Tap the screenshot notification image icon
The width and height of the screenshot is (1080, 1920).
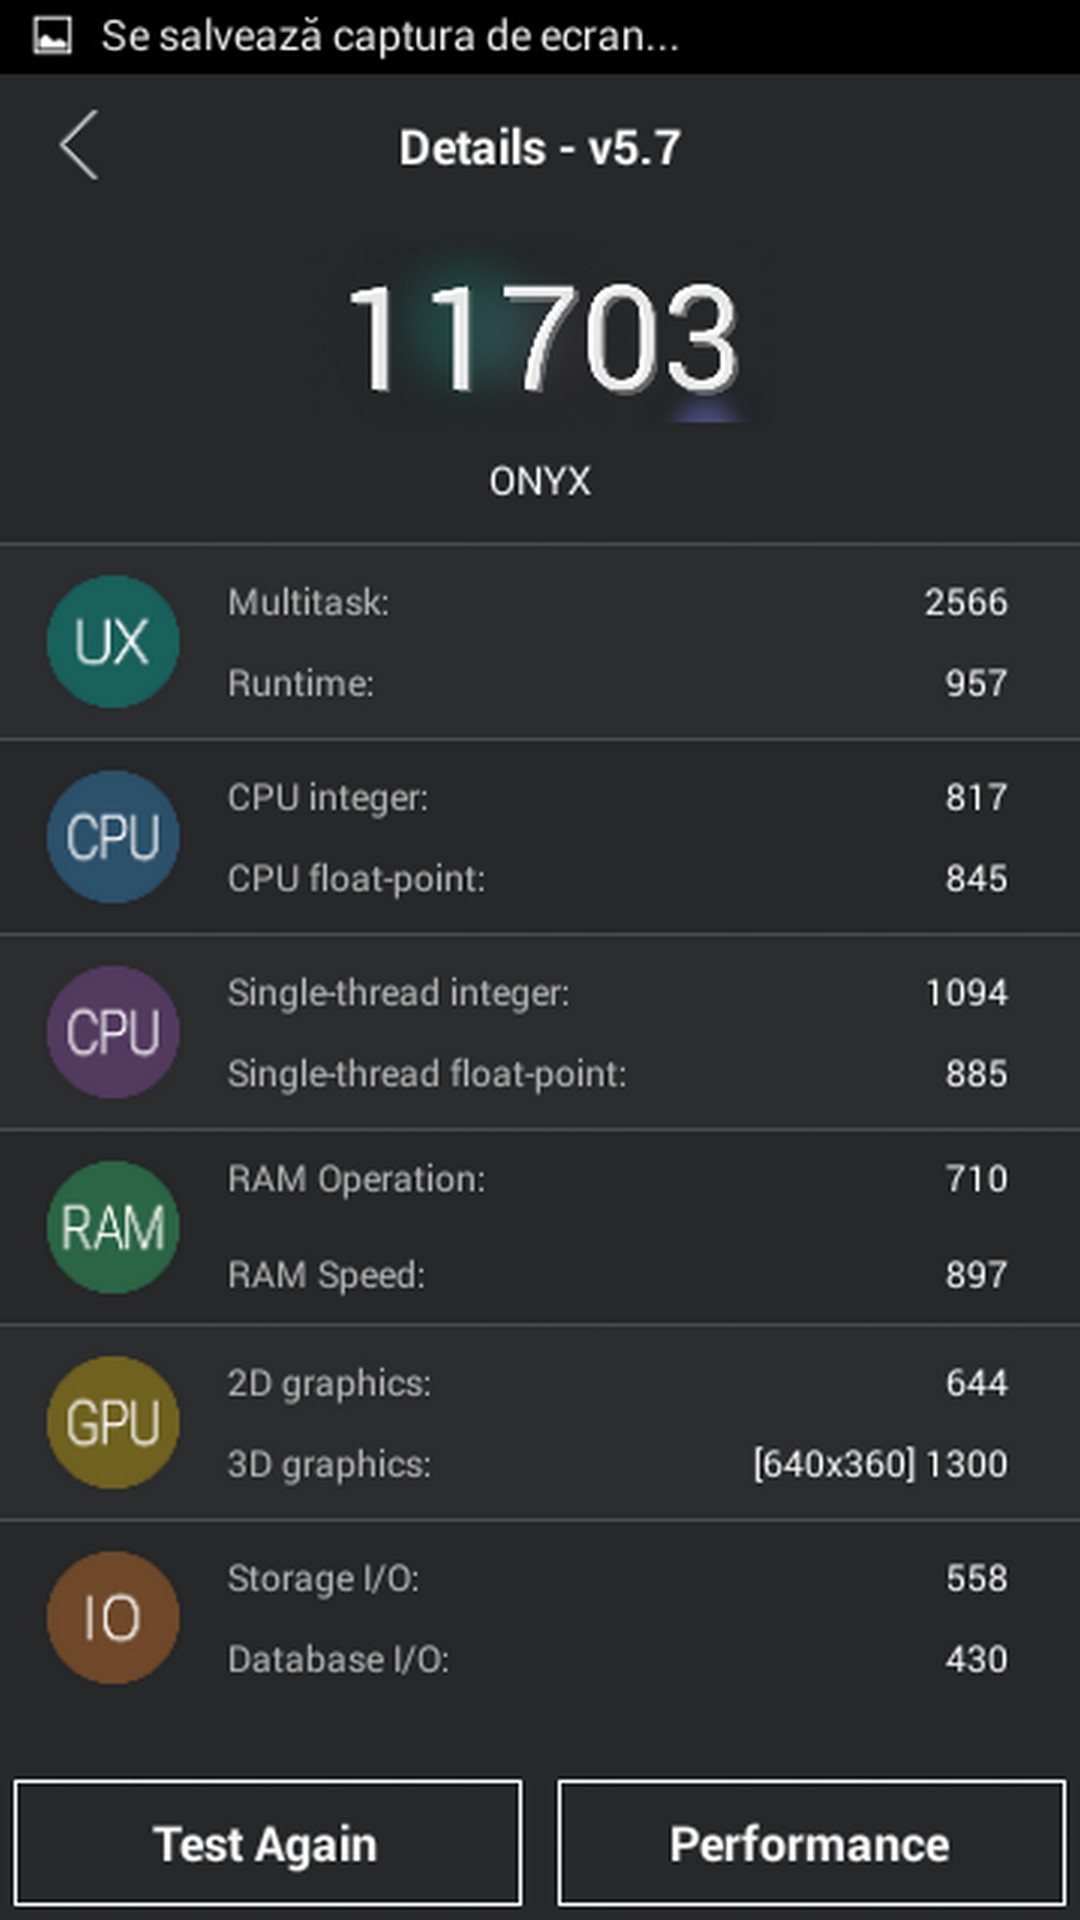point(52,36)
